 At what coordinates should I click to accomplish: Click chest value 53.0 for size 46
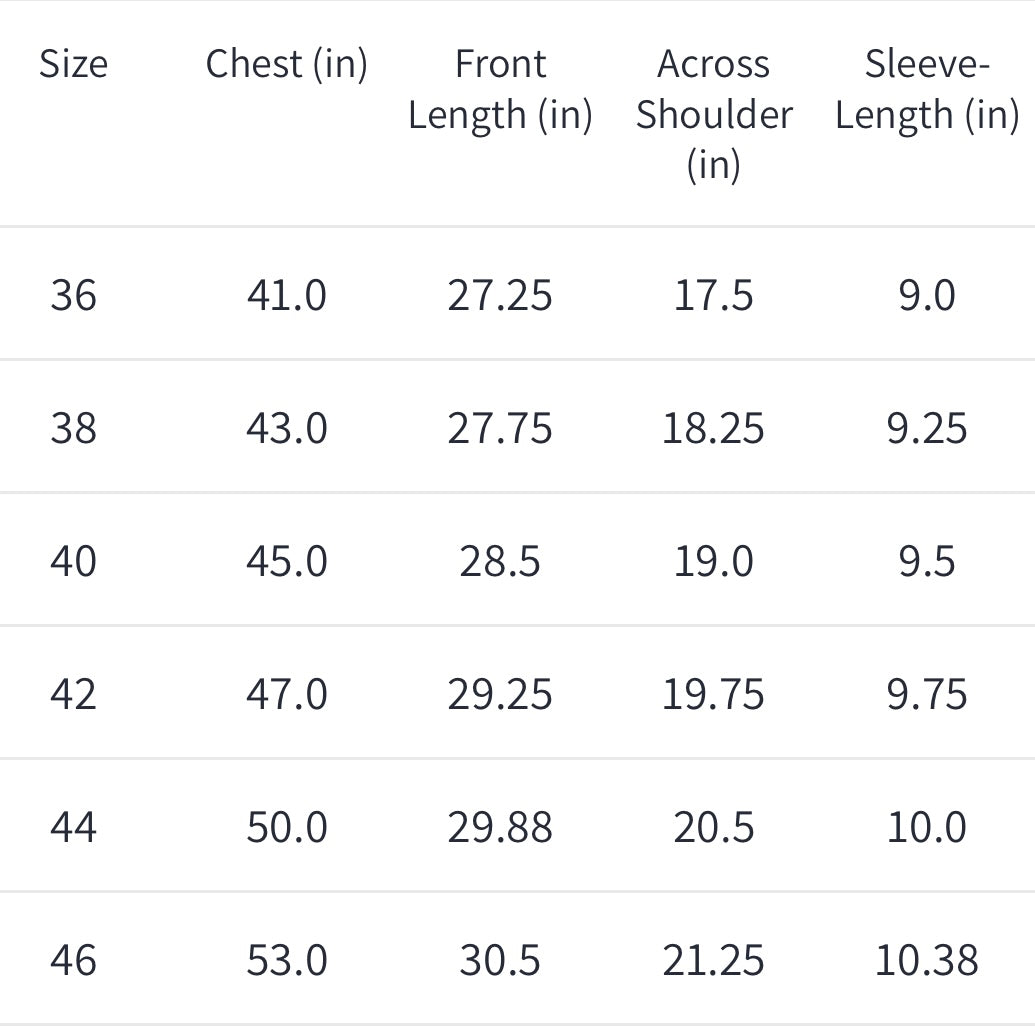point(286,960)
